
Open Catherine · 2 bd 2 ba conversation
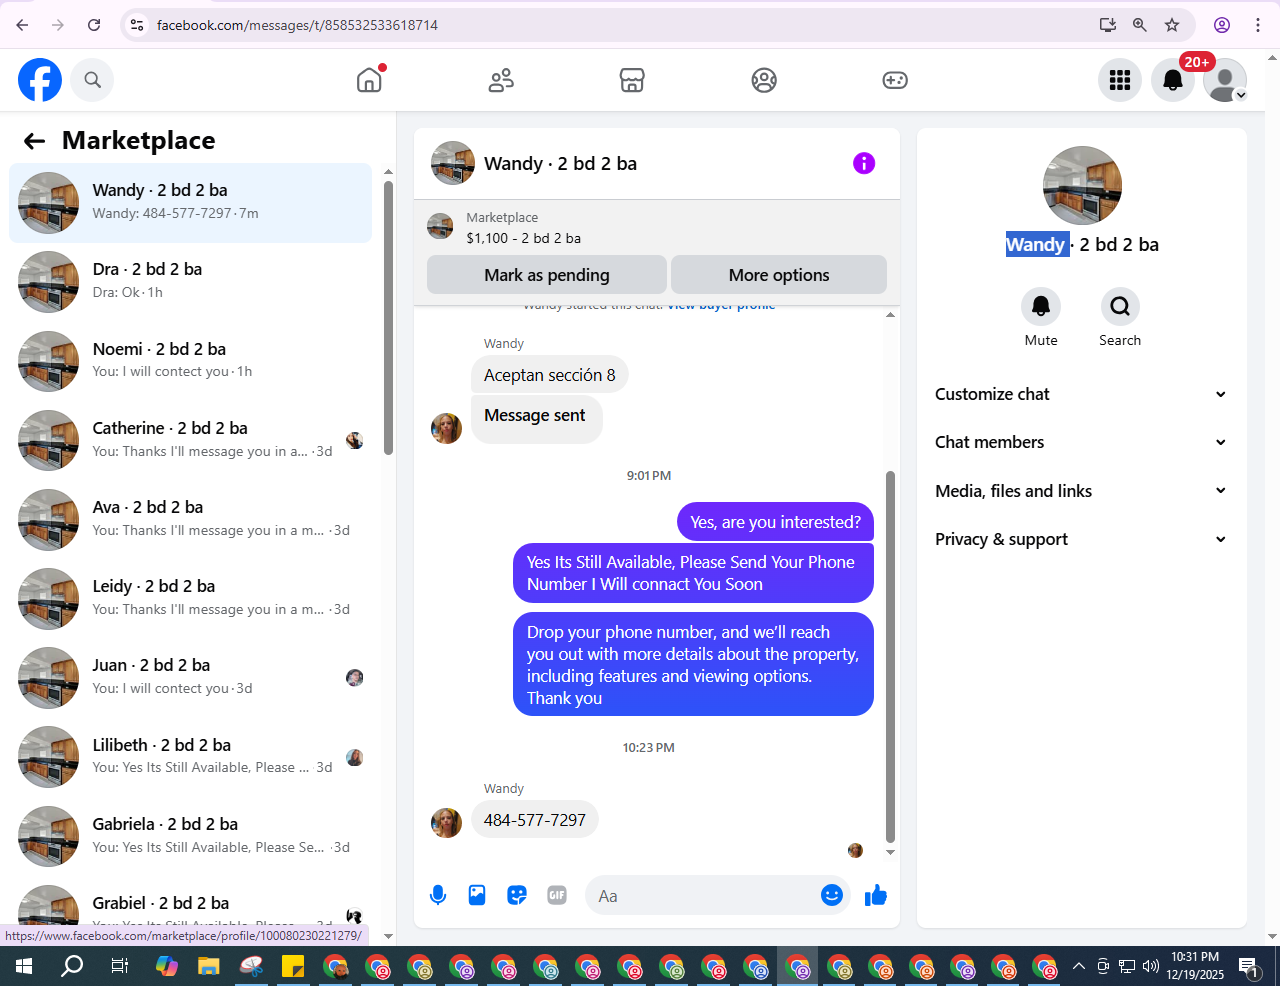191,440
